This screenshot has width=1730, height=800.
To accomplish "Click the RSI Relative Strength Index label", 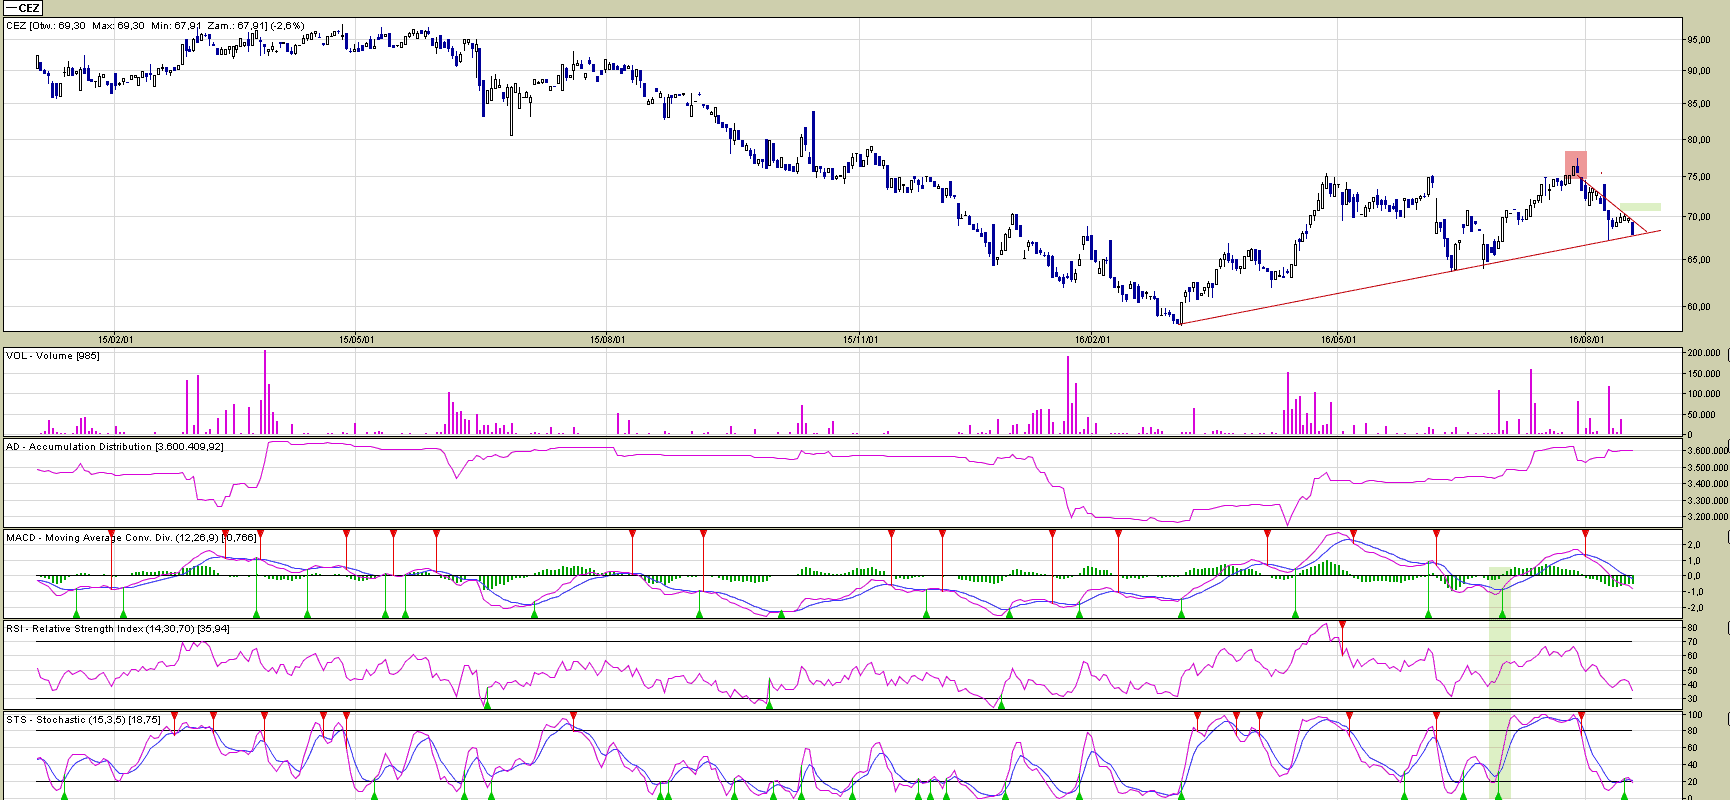I will point(117,629).
